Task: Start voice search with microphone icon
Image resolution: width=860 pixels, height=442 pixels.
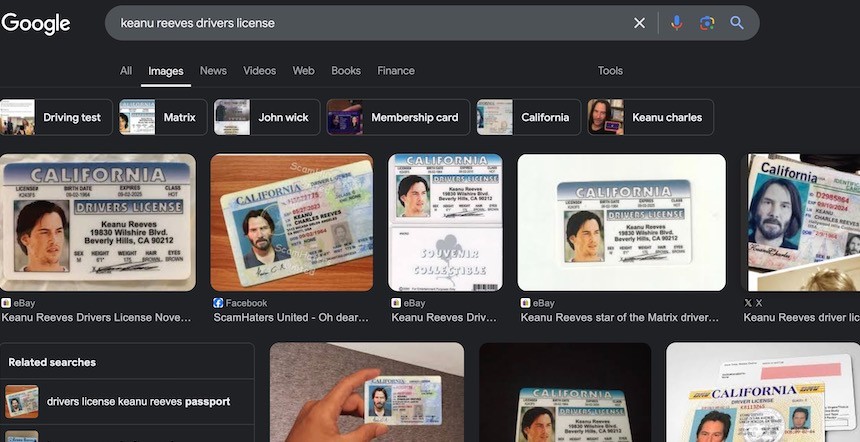Action: click(677, 23)
